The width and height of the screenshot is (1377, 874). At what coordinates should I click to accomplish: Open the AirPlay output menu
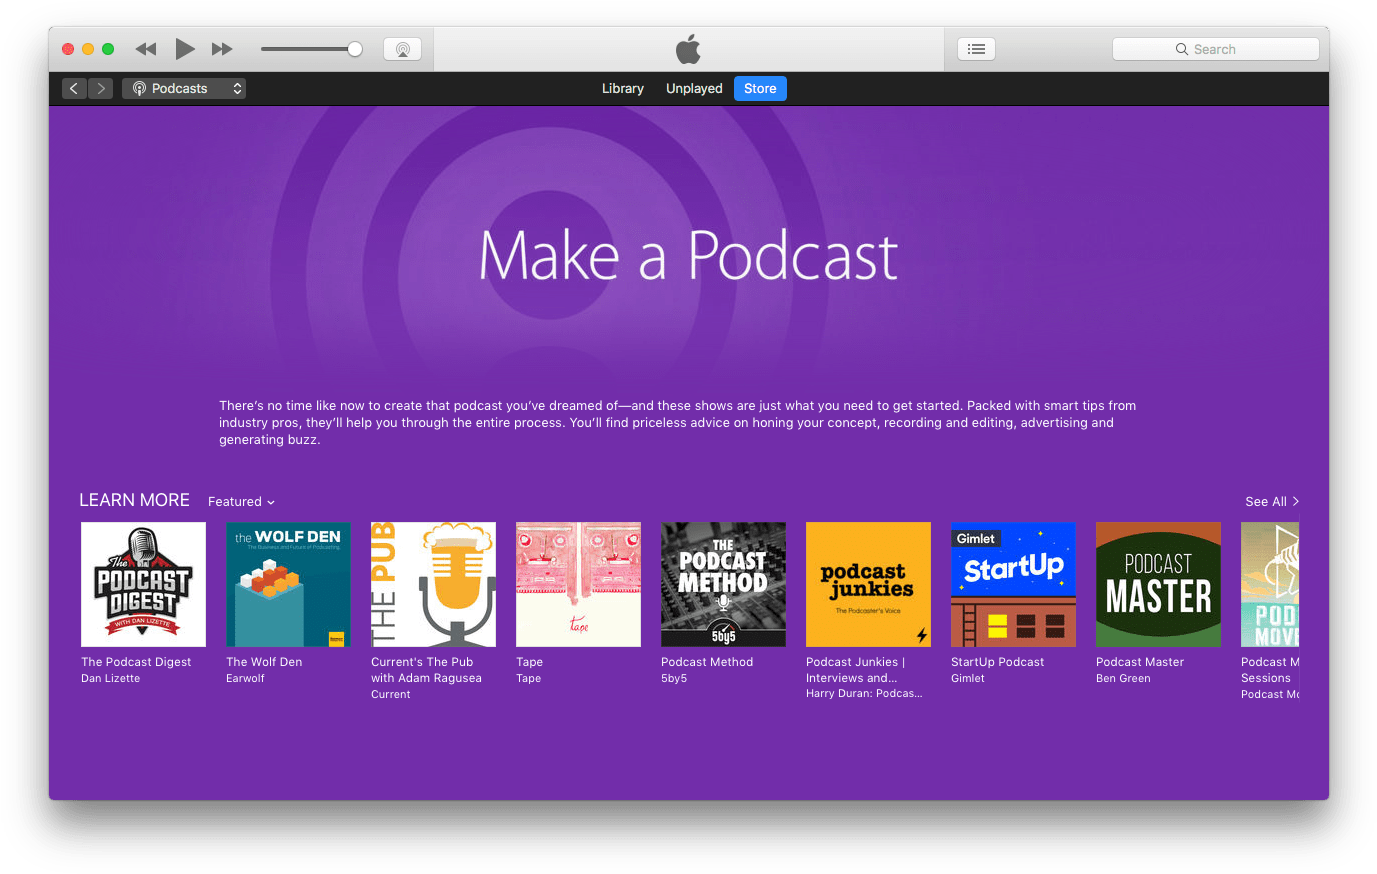(402, 49)
